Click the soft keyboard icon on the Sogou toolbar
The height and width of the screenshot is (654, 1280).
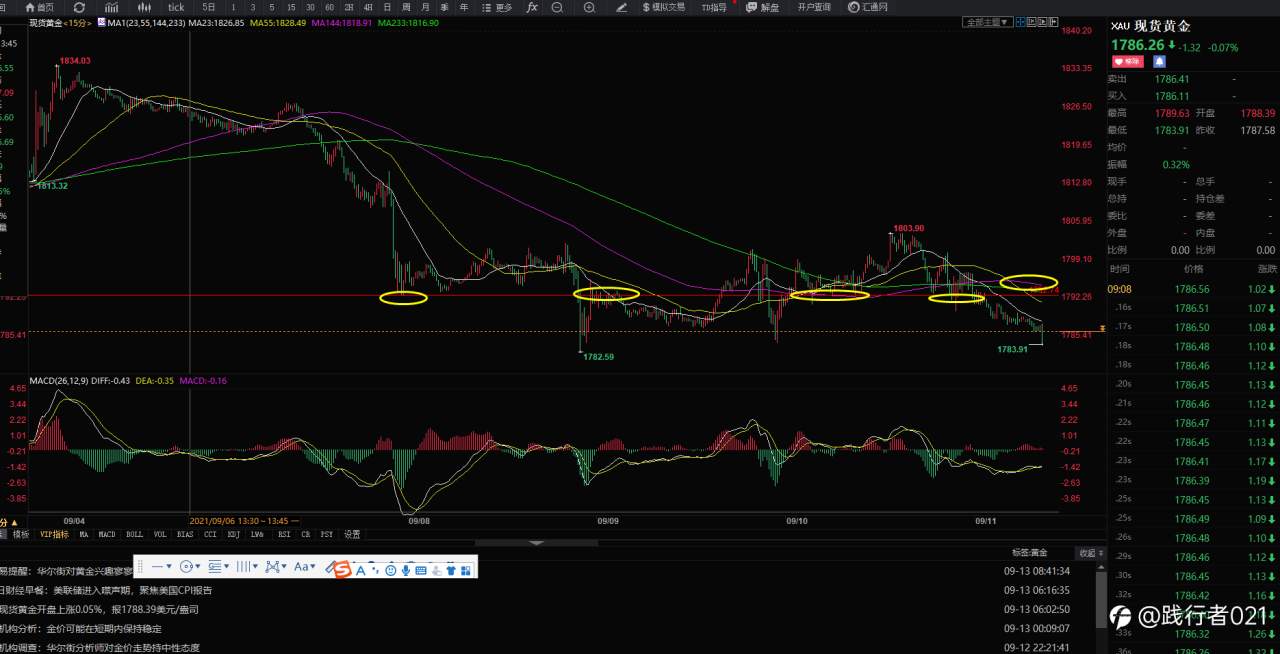(x=421, y=570)
